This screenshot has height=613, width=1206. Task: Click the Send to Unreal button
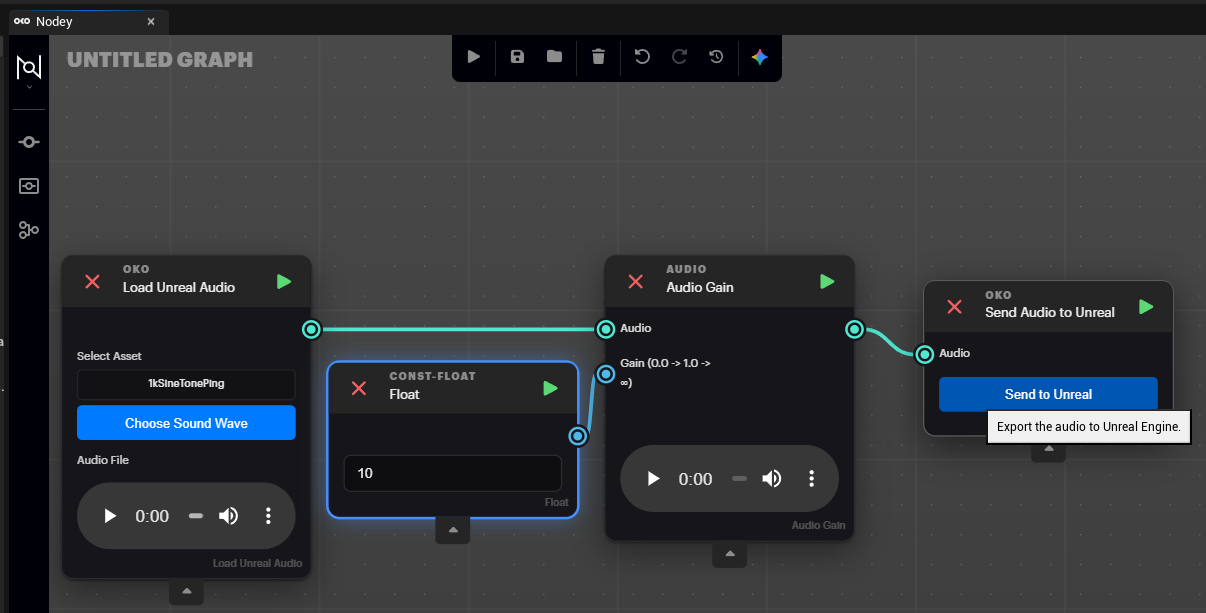(1048, 394)
